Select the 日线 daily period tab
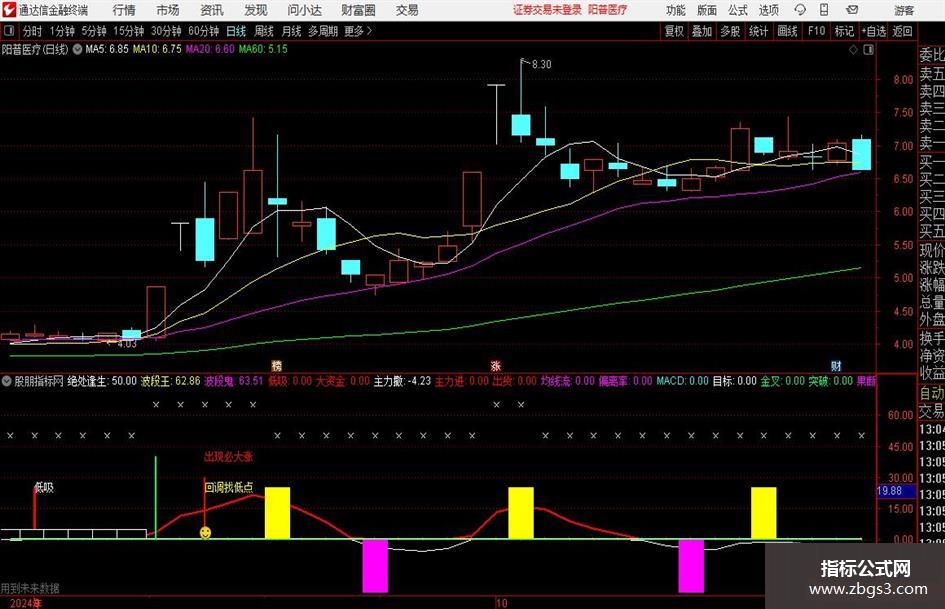Viewport: 945px width, 609px height. (236, 31)
